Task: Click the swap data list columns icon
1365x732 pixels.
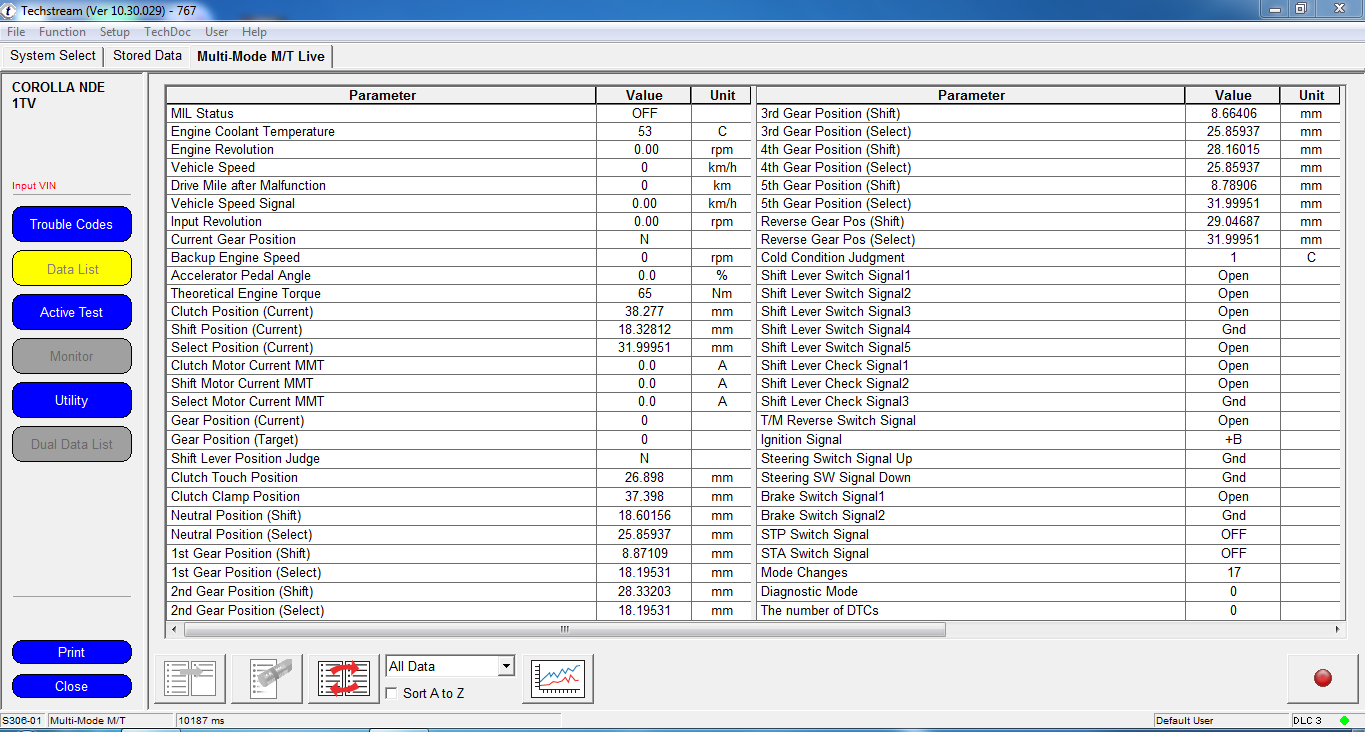Action: point(343,679)
